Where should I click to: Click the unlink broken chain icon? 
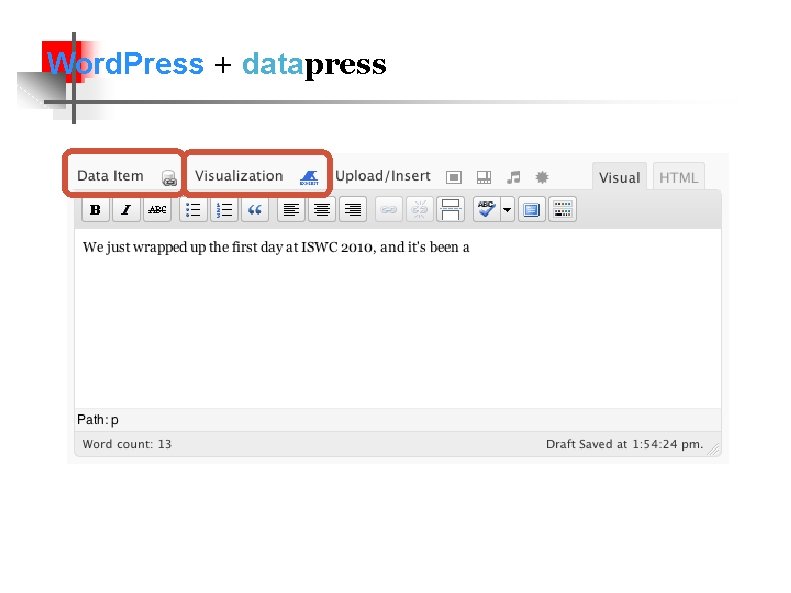[x=419, y=209]
